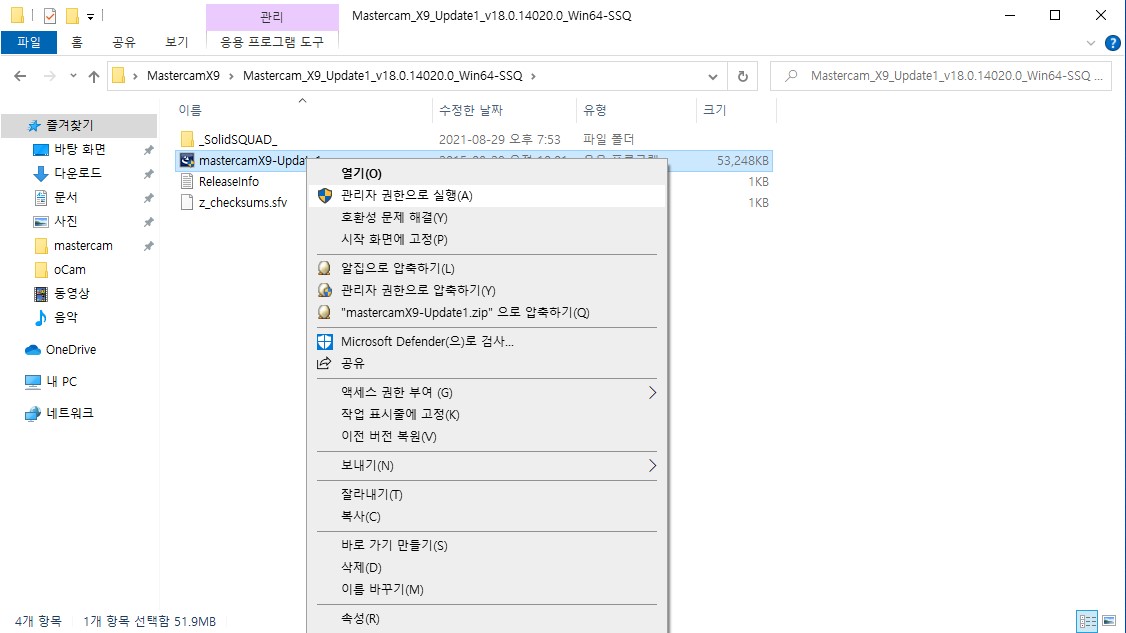
Task: Open the Share (공유) ribbon tab
Action: pyautogui.click(x=124, y=42)
